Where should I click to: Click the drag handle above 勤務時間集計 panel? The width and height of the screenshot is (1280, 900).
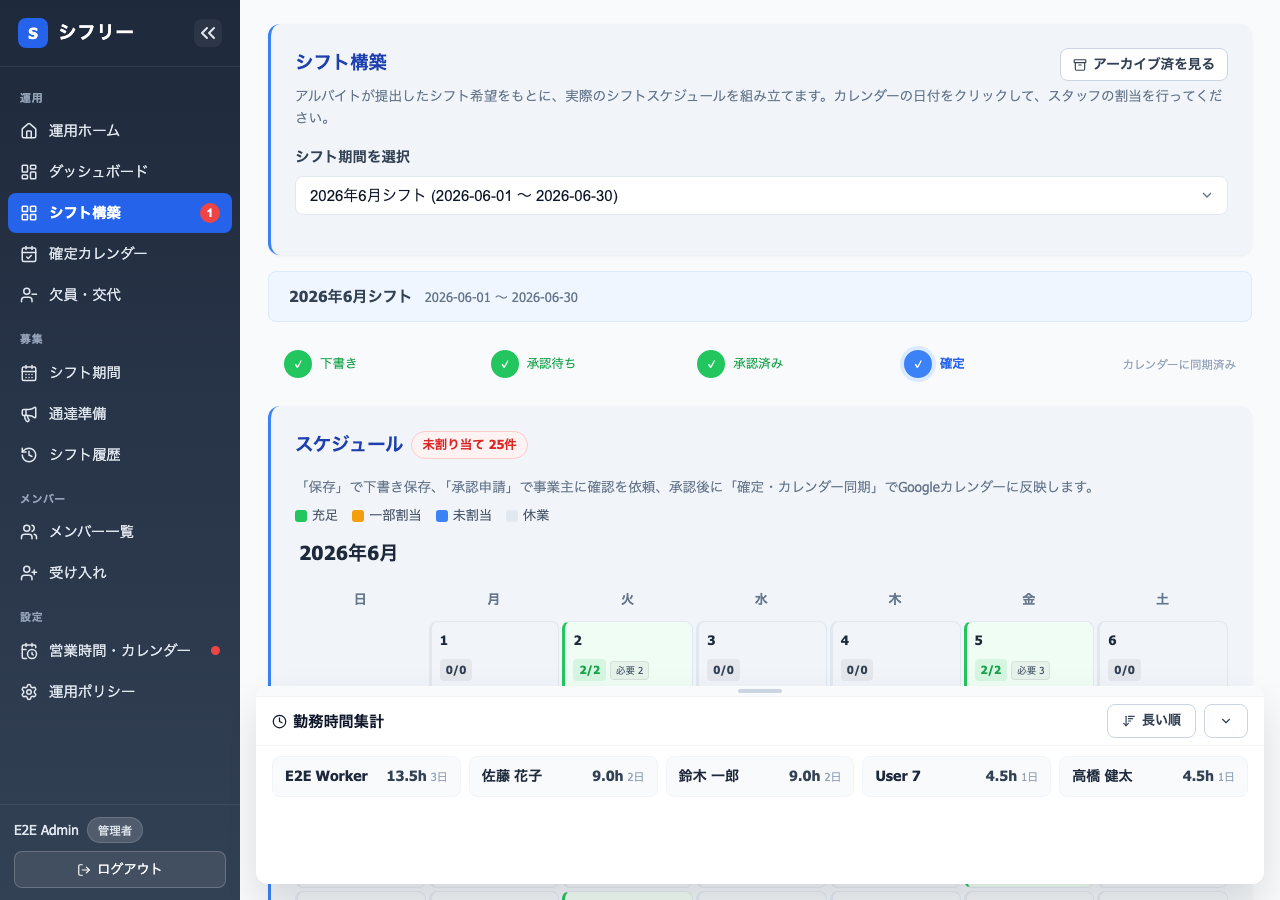(x=760, y=691)
